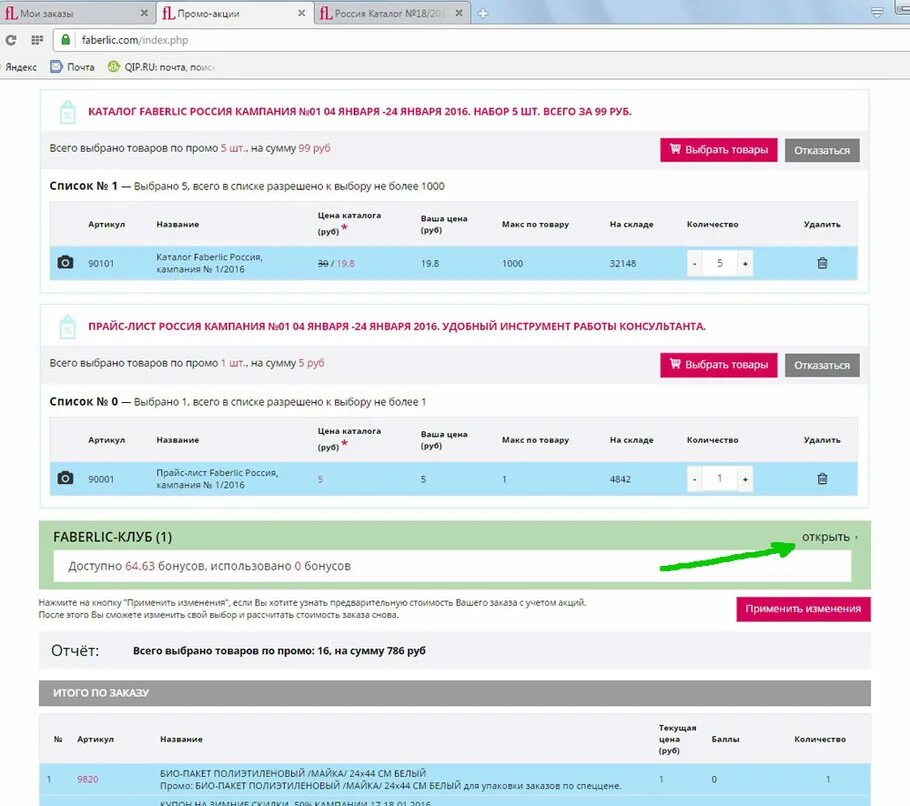Click quantity field showing 1 for article 90001
Viewport: 910px width, 806px height.
click(720, 479)
